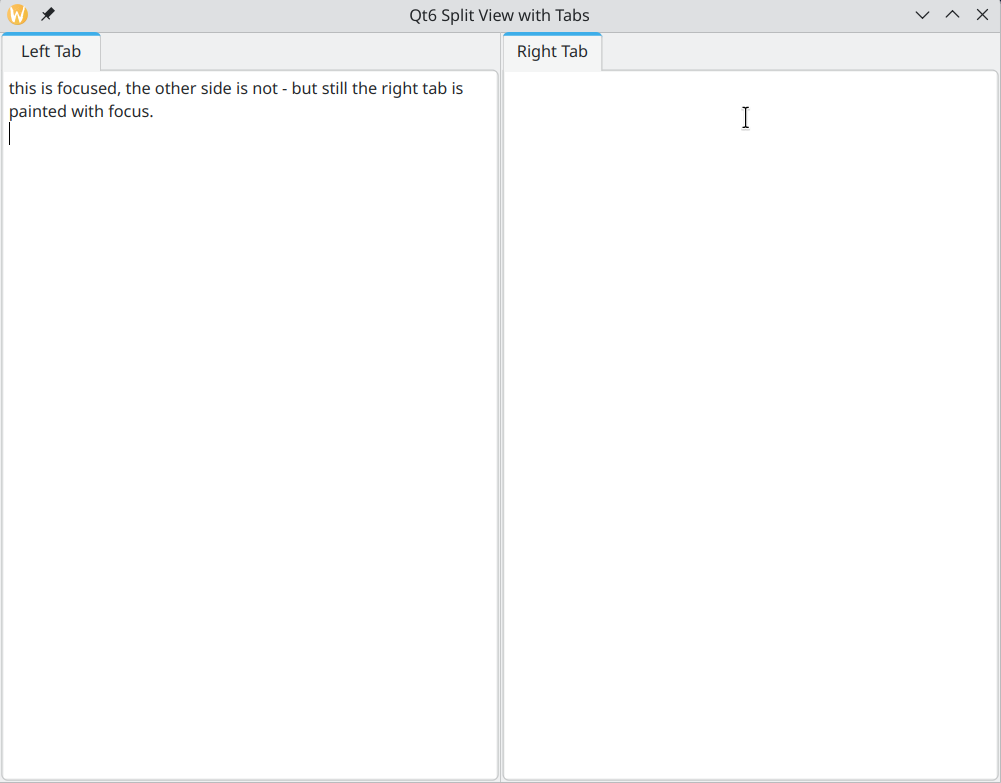This screenshot has height=783, width=1001.
Task: Click the text "this is focused, the other side is not"
Action: click(x=144, y=88)
